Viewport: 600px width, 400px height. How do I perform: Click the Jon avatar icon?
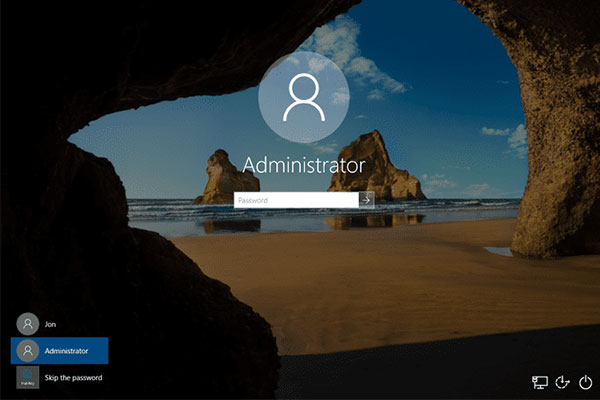[28, 324]
